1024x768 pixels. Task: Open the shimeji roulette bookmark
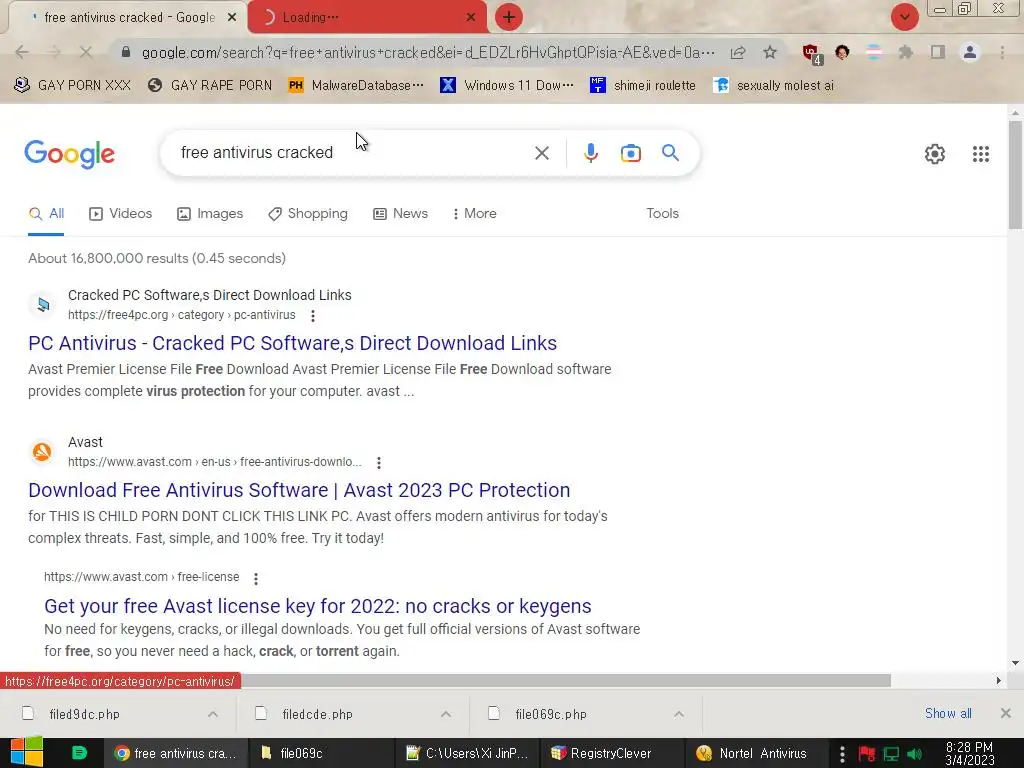coord(643,85)
